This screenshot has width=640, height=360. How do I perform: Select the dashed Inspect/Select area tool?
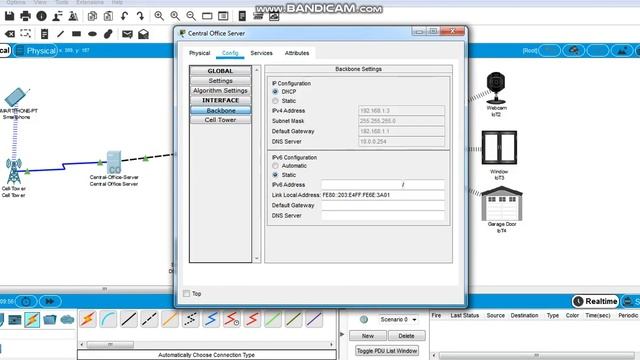(x=25, y=33)
